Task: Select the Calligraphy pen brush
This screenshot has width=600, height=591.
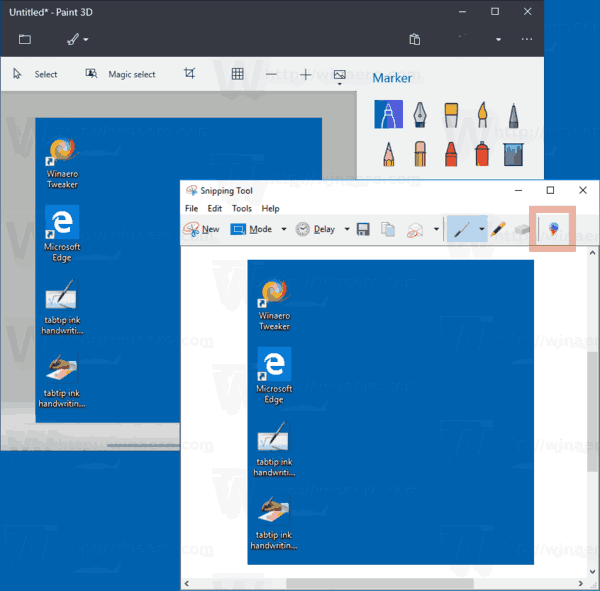Action: (420, 114)
